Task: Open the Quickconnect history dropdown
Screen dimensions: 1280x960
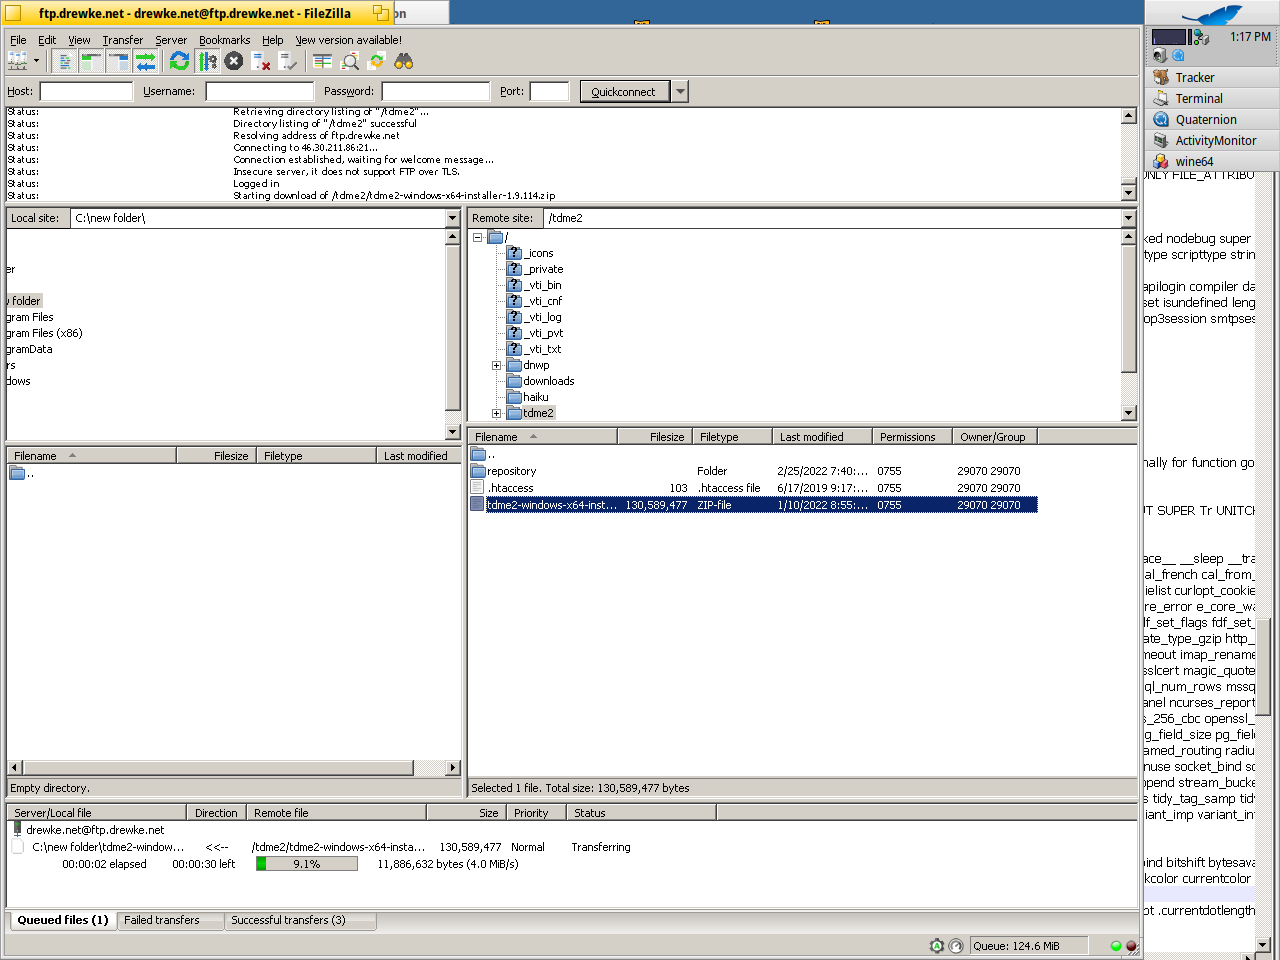Action: 680,91
